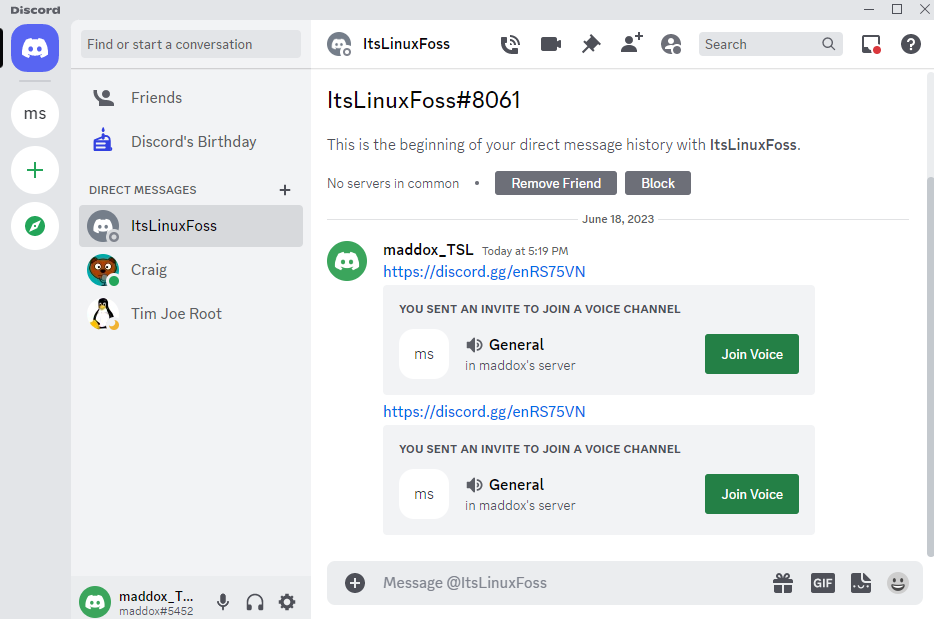Show pinned messages
The image size is (934, 619).
(591, 44)
